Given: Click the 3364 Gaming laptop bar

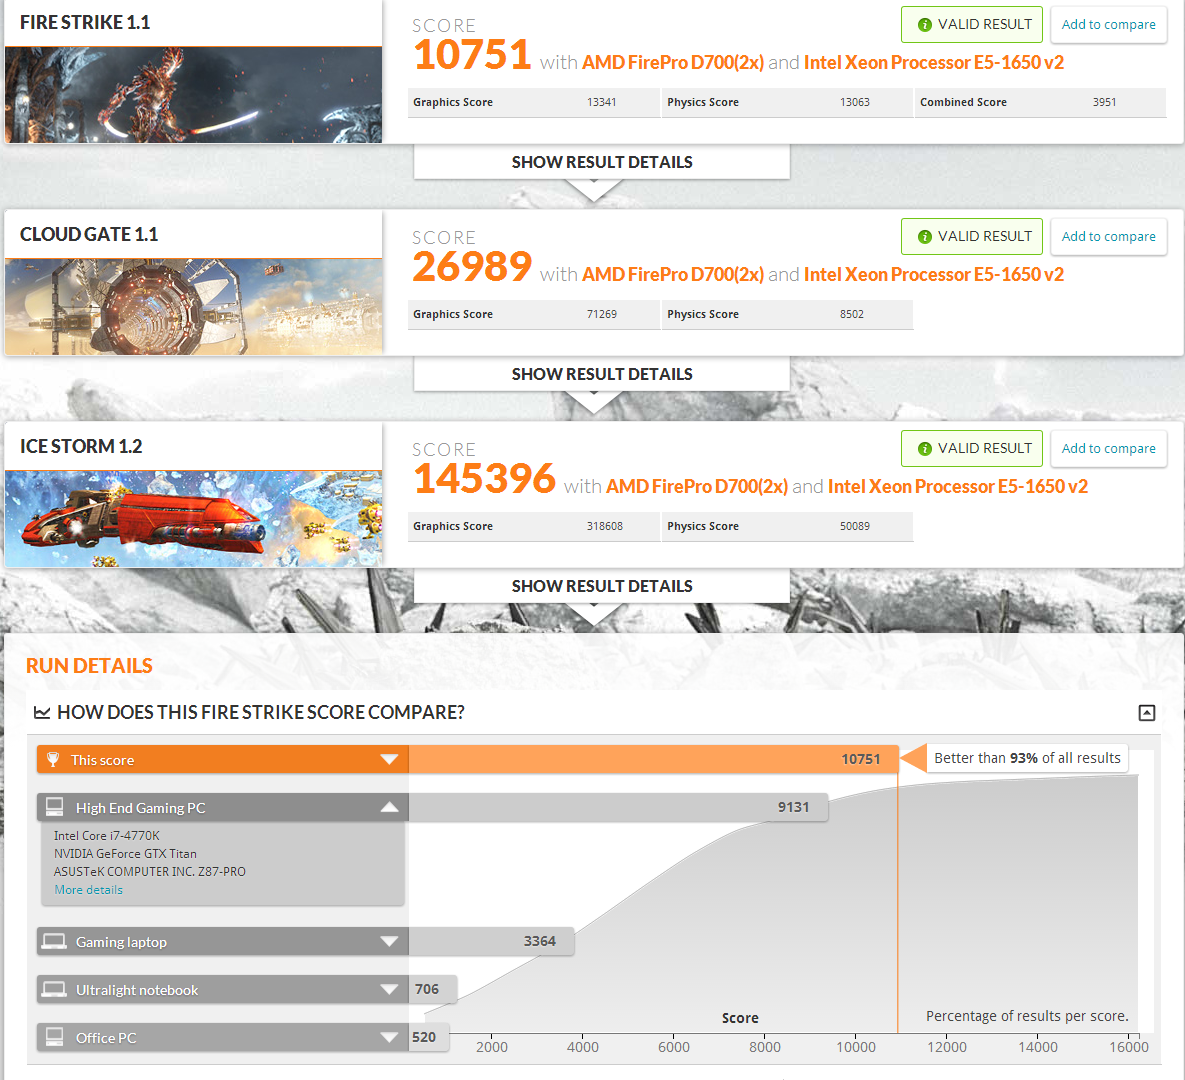Looking at the screenshot, I should pyautogui.click(x=491, y=942).
